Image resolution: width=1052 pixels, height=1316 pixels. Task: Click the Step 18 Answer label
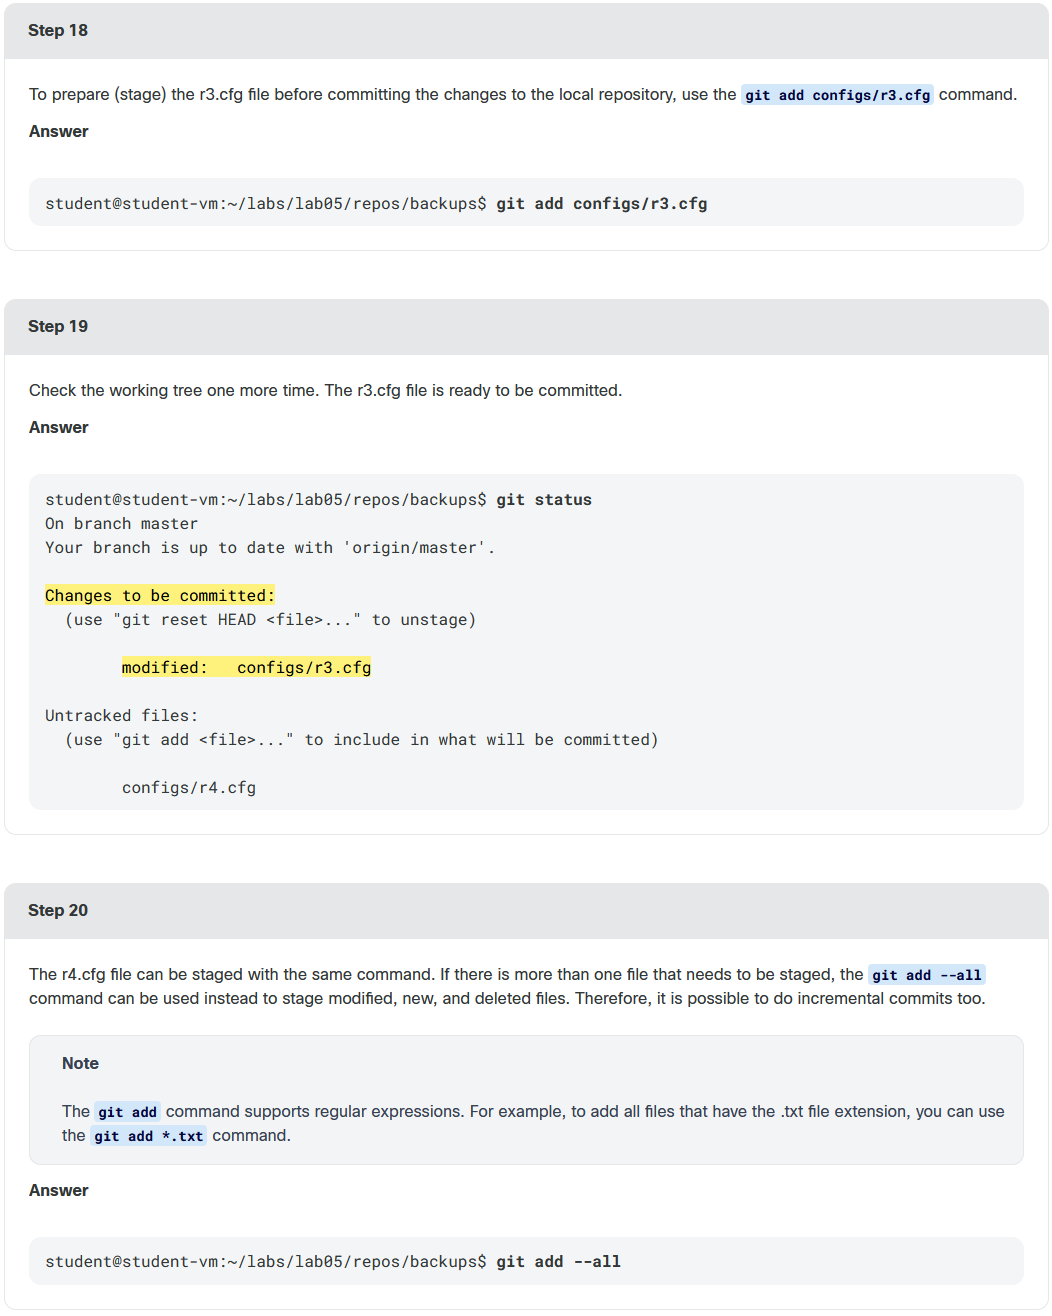pos(58,131)
